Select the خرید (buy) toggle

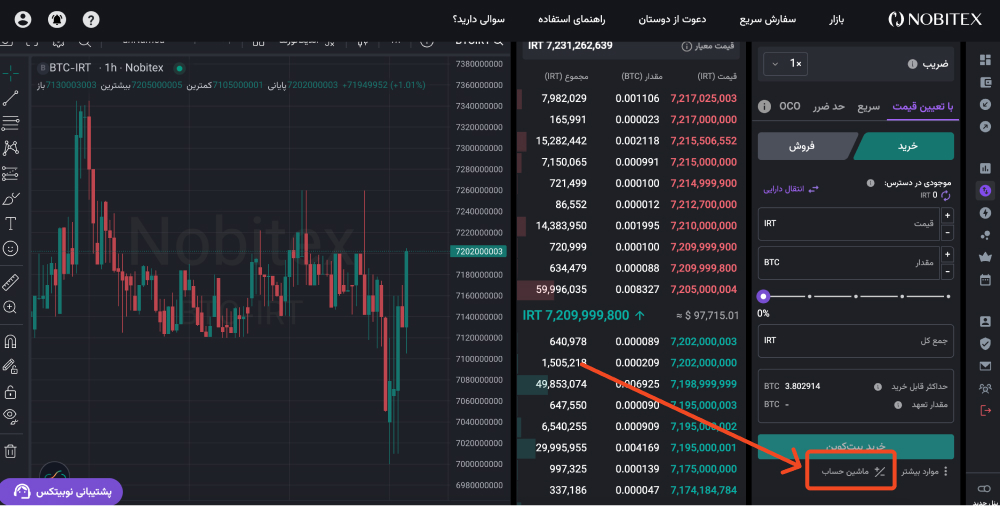click(x=906, y=146)
